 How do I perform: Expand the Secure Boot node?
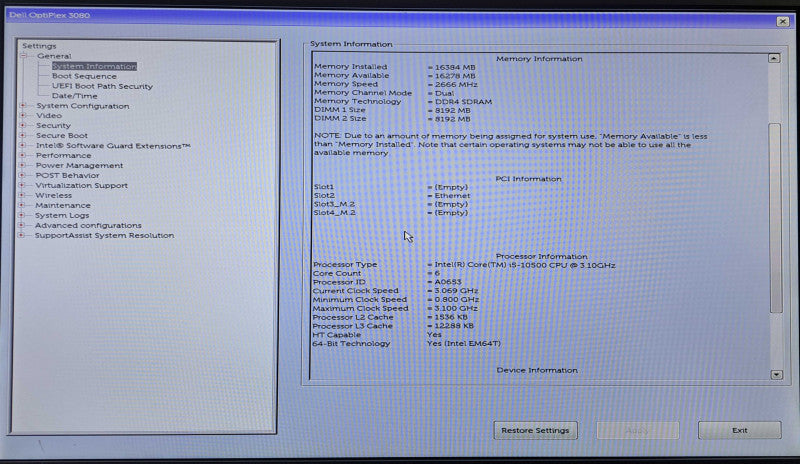[22, 135]
